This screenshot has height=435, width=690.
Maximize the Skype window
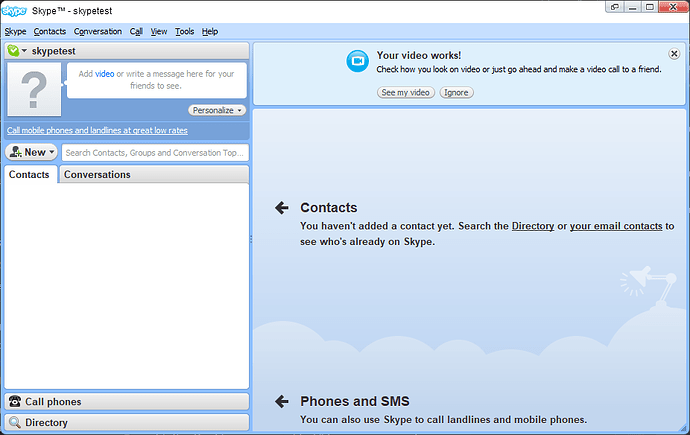point(650,7)
